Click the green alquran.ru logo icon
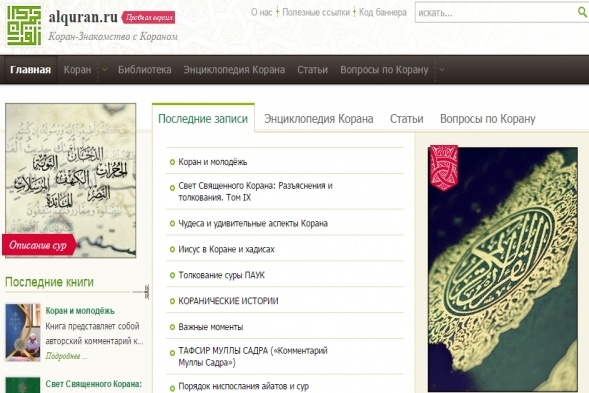Viewport: 589px width, 393px height. click(x=24, y=25)
